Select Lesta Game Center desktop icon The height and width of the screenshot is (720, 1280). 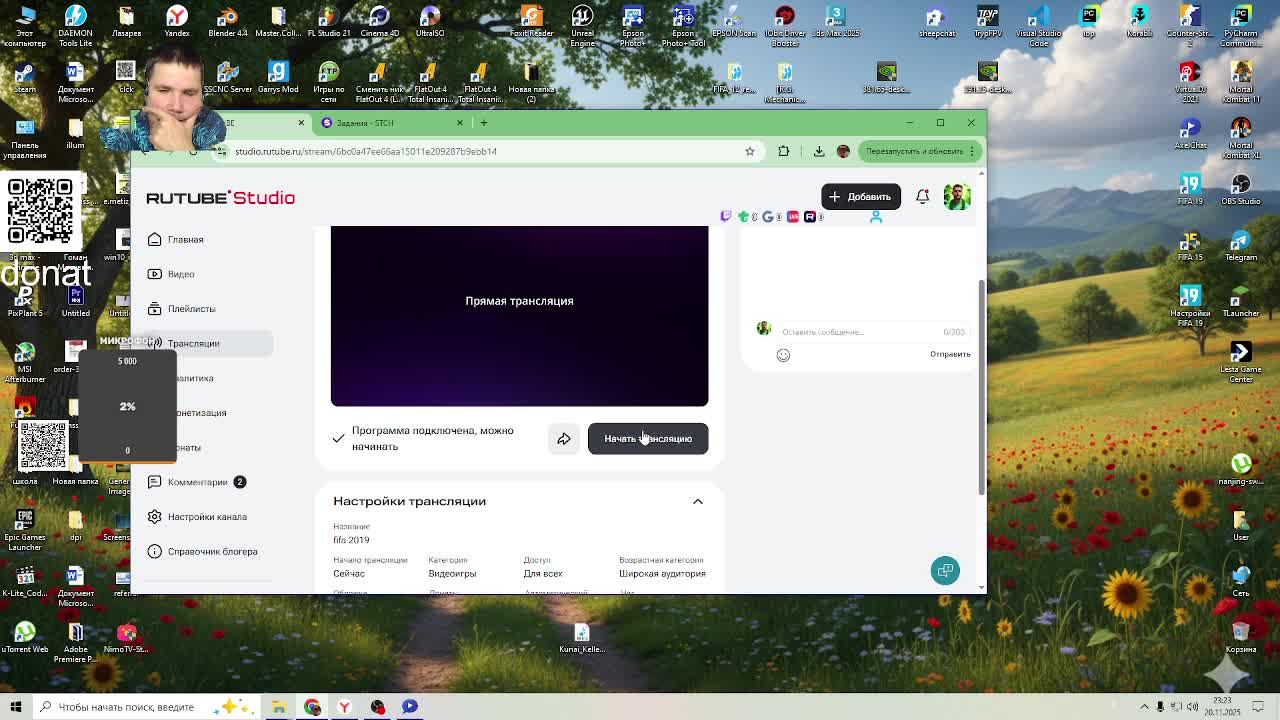point(1241,360)
